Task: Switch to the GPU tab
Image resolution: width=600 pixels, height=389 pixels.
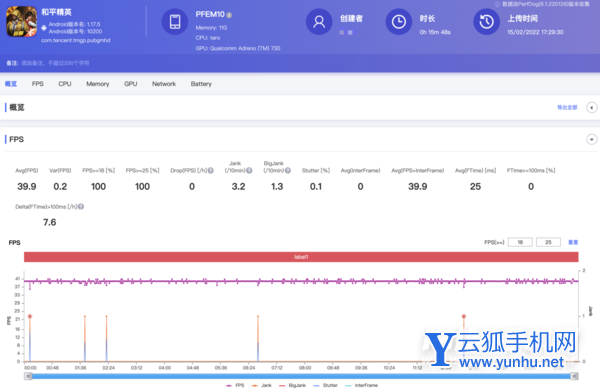Action: (x=130, y=84)
